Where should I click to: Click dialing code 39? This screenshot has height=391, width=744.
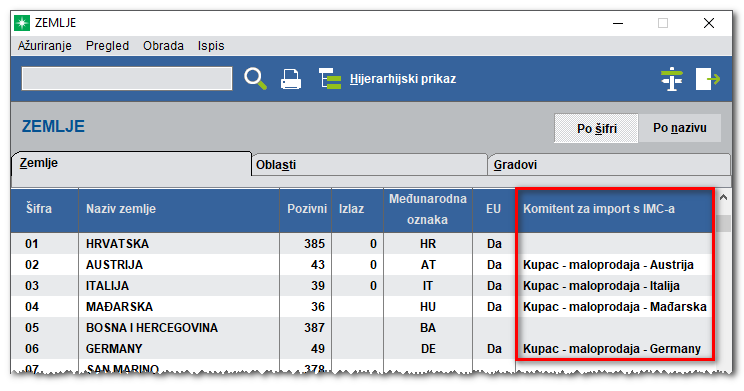click(318, 286)
